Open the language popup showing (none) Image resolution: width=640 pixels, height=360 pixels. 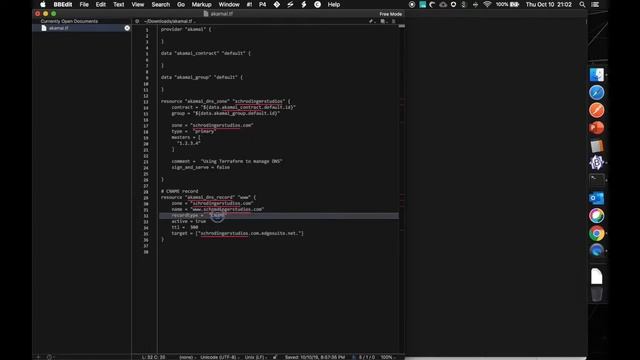(x=187, y=357)
